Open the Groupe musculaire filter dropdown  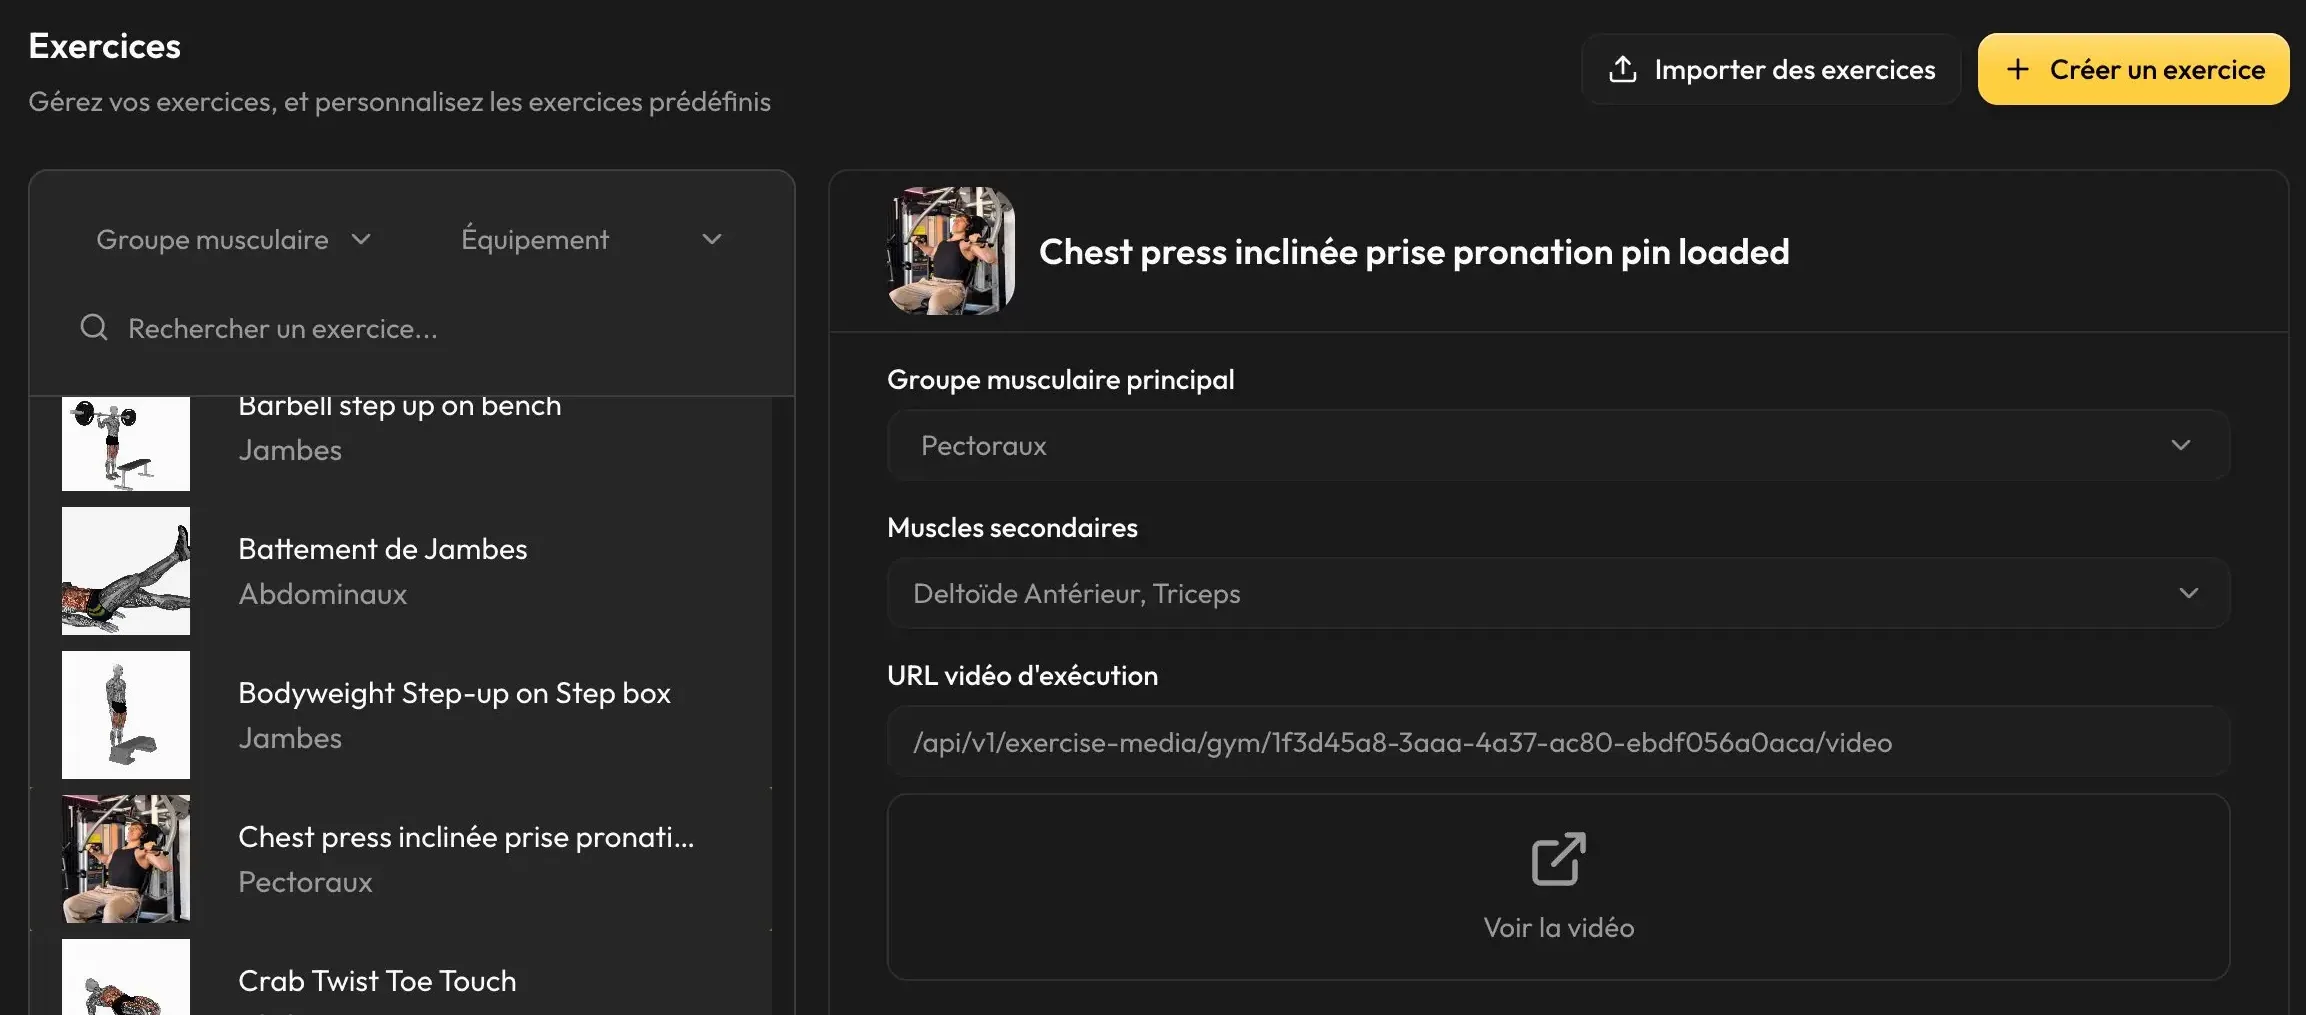point(234,239)
